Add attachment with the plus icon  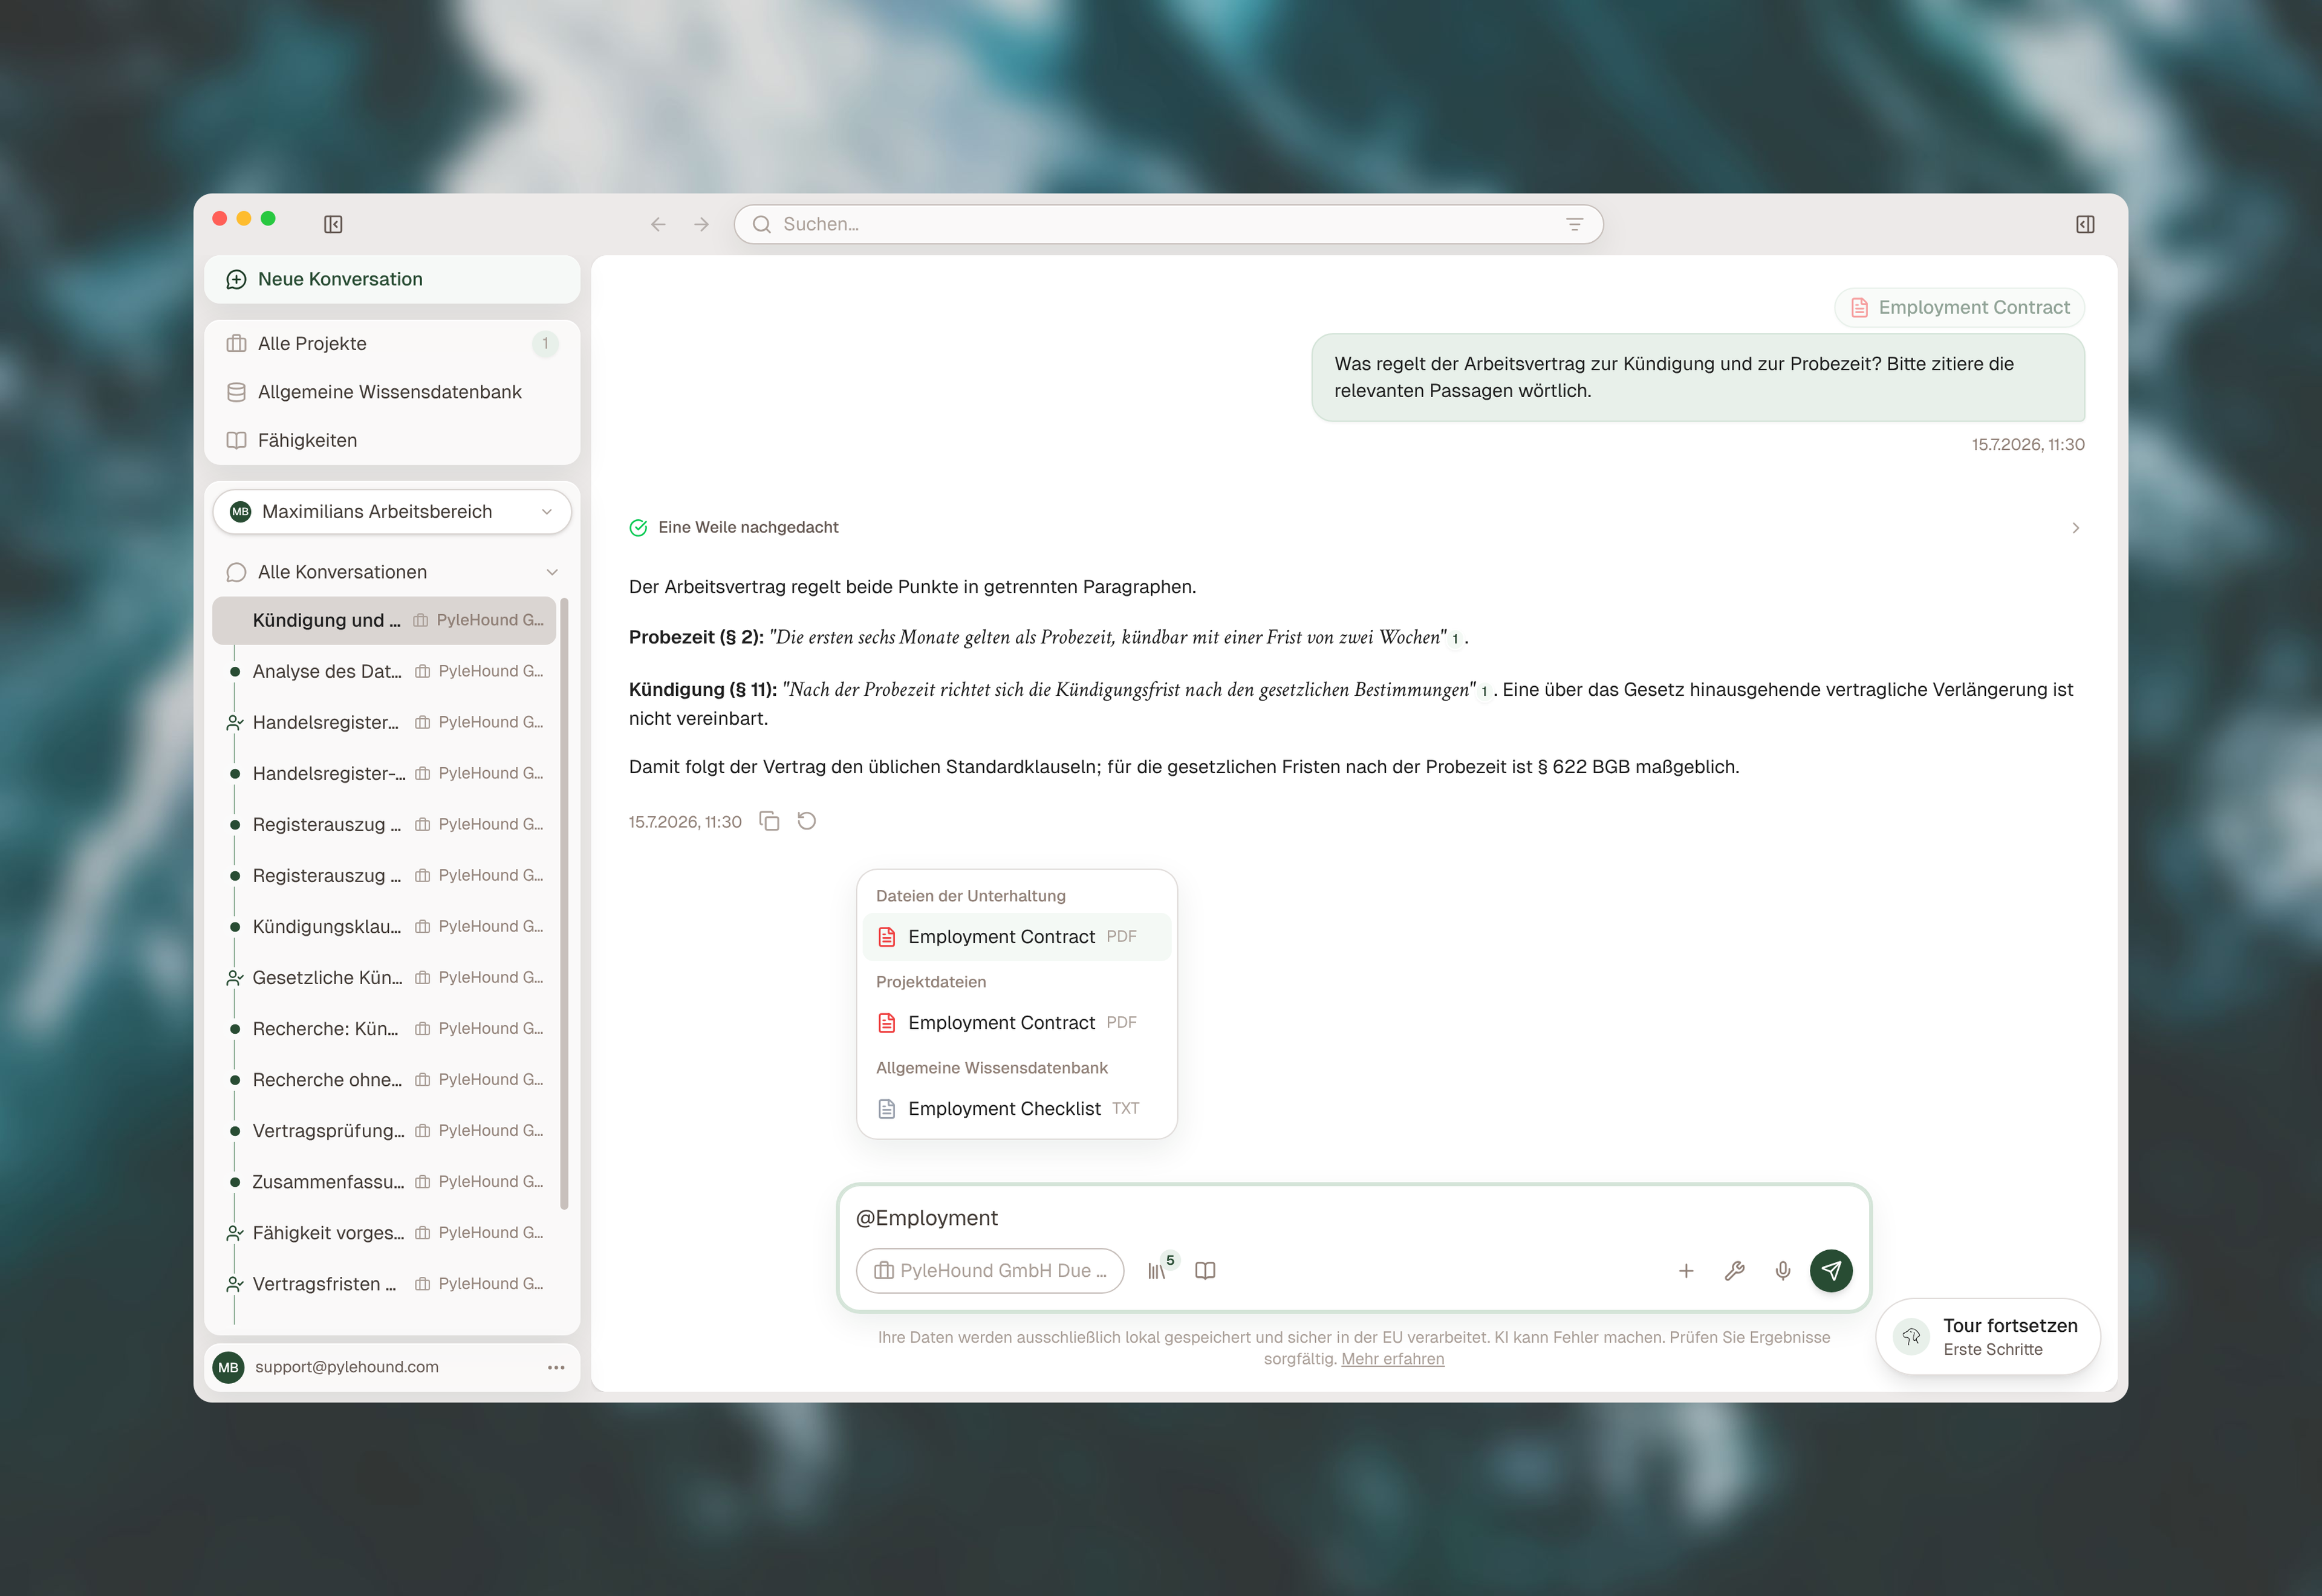pos(1686,1270)
